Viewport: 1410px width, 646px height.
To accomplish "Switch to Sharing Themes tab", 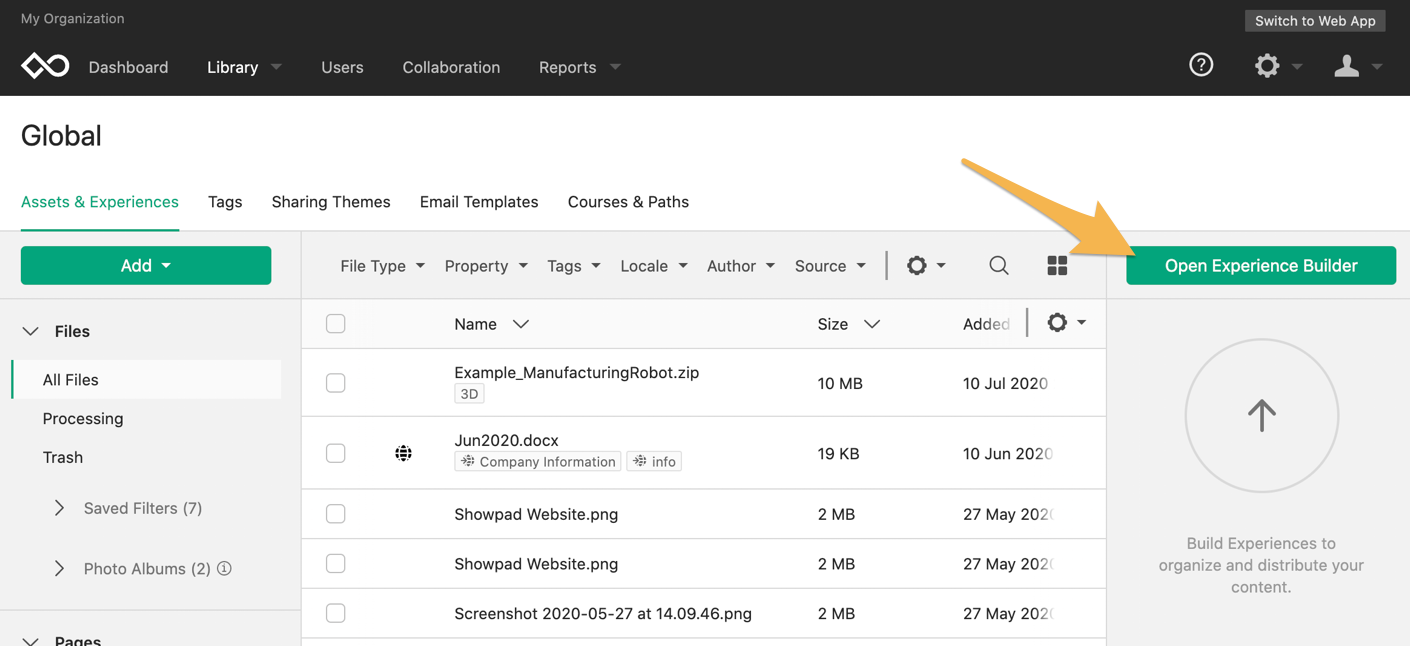I will (x=331, y=202).
